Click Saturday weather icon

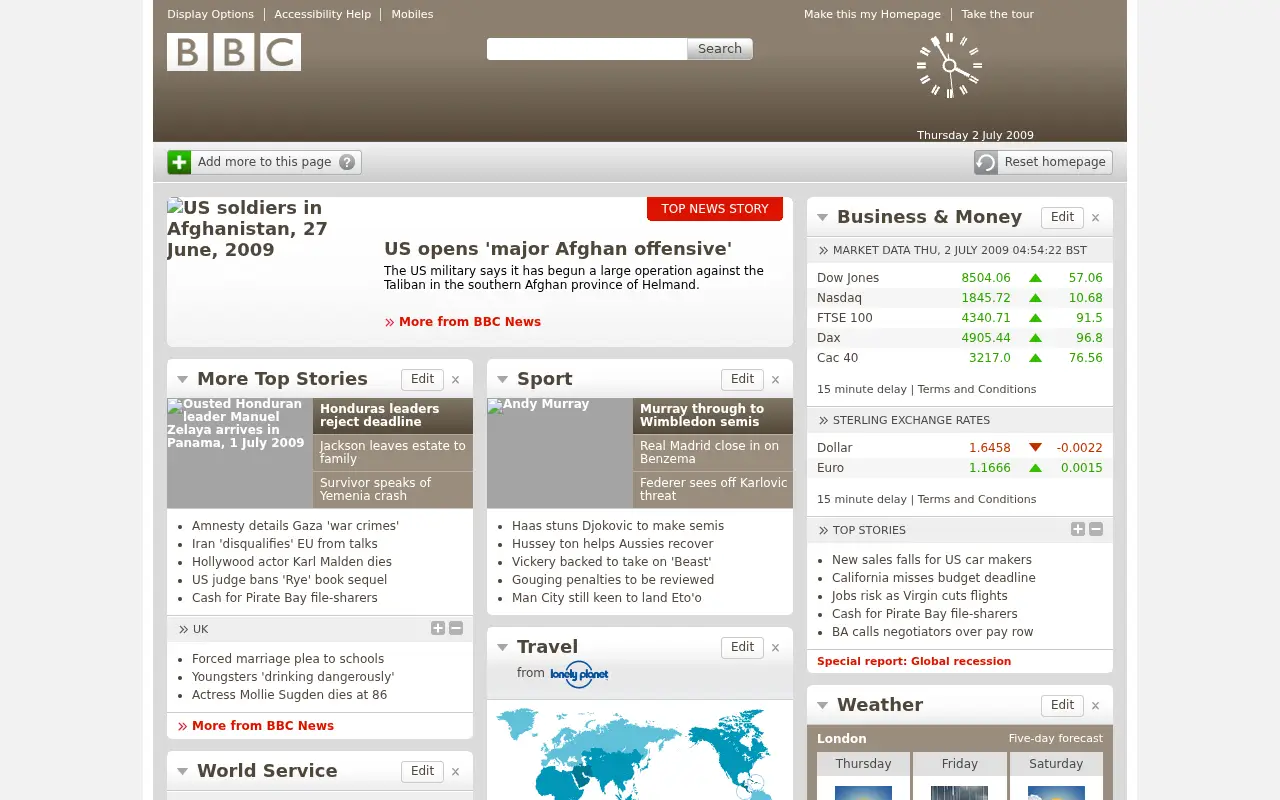pyautogui.click(x=1056, y=793)
